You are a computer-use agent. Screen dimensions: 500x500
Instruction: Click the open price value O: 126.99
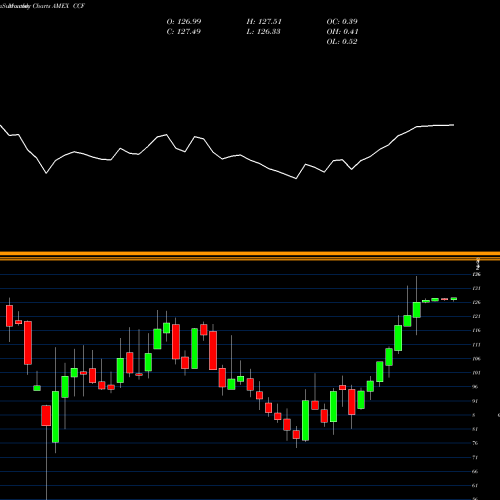(184, 22)
